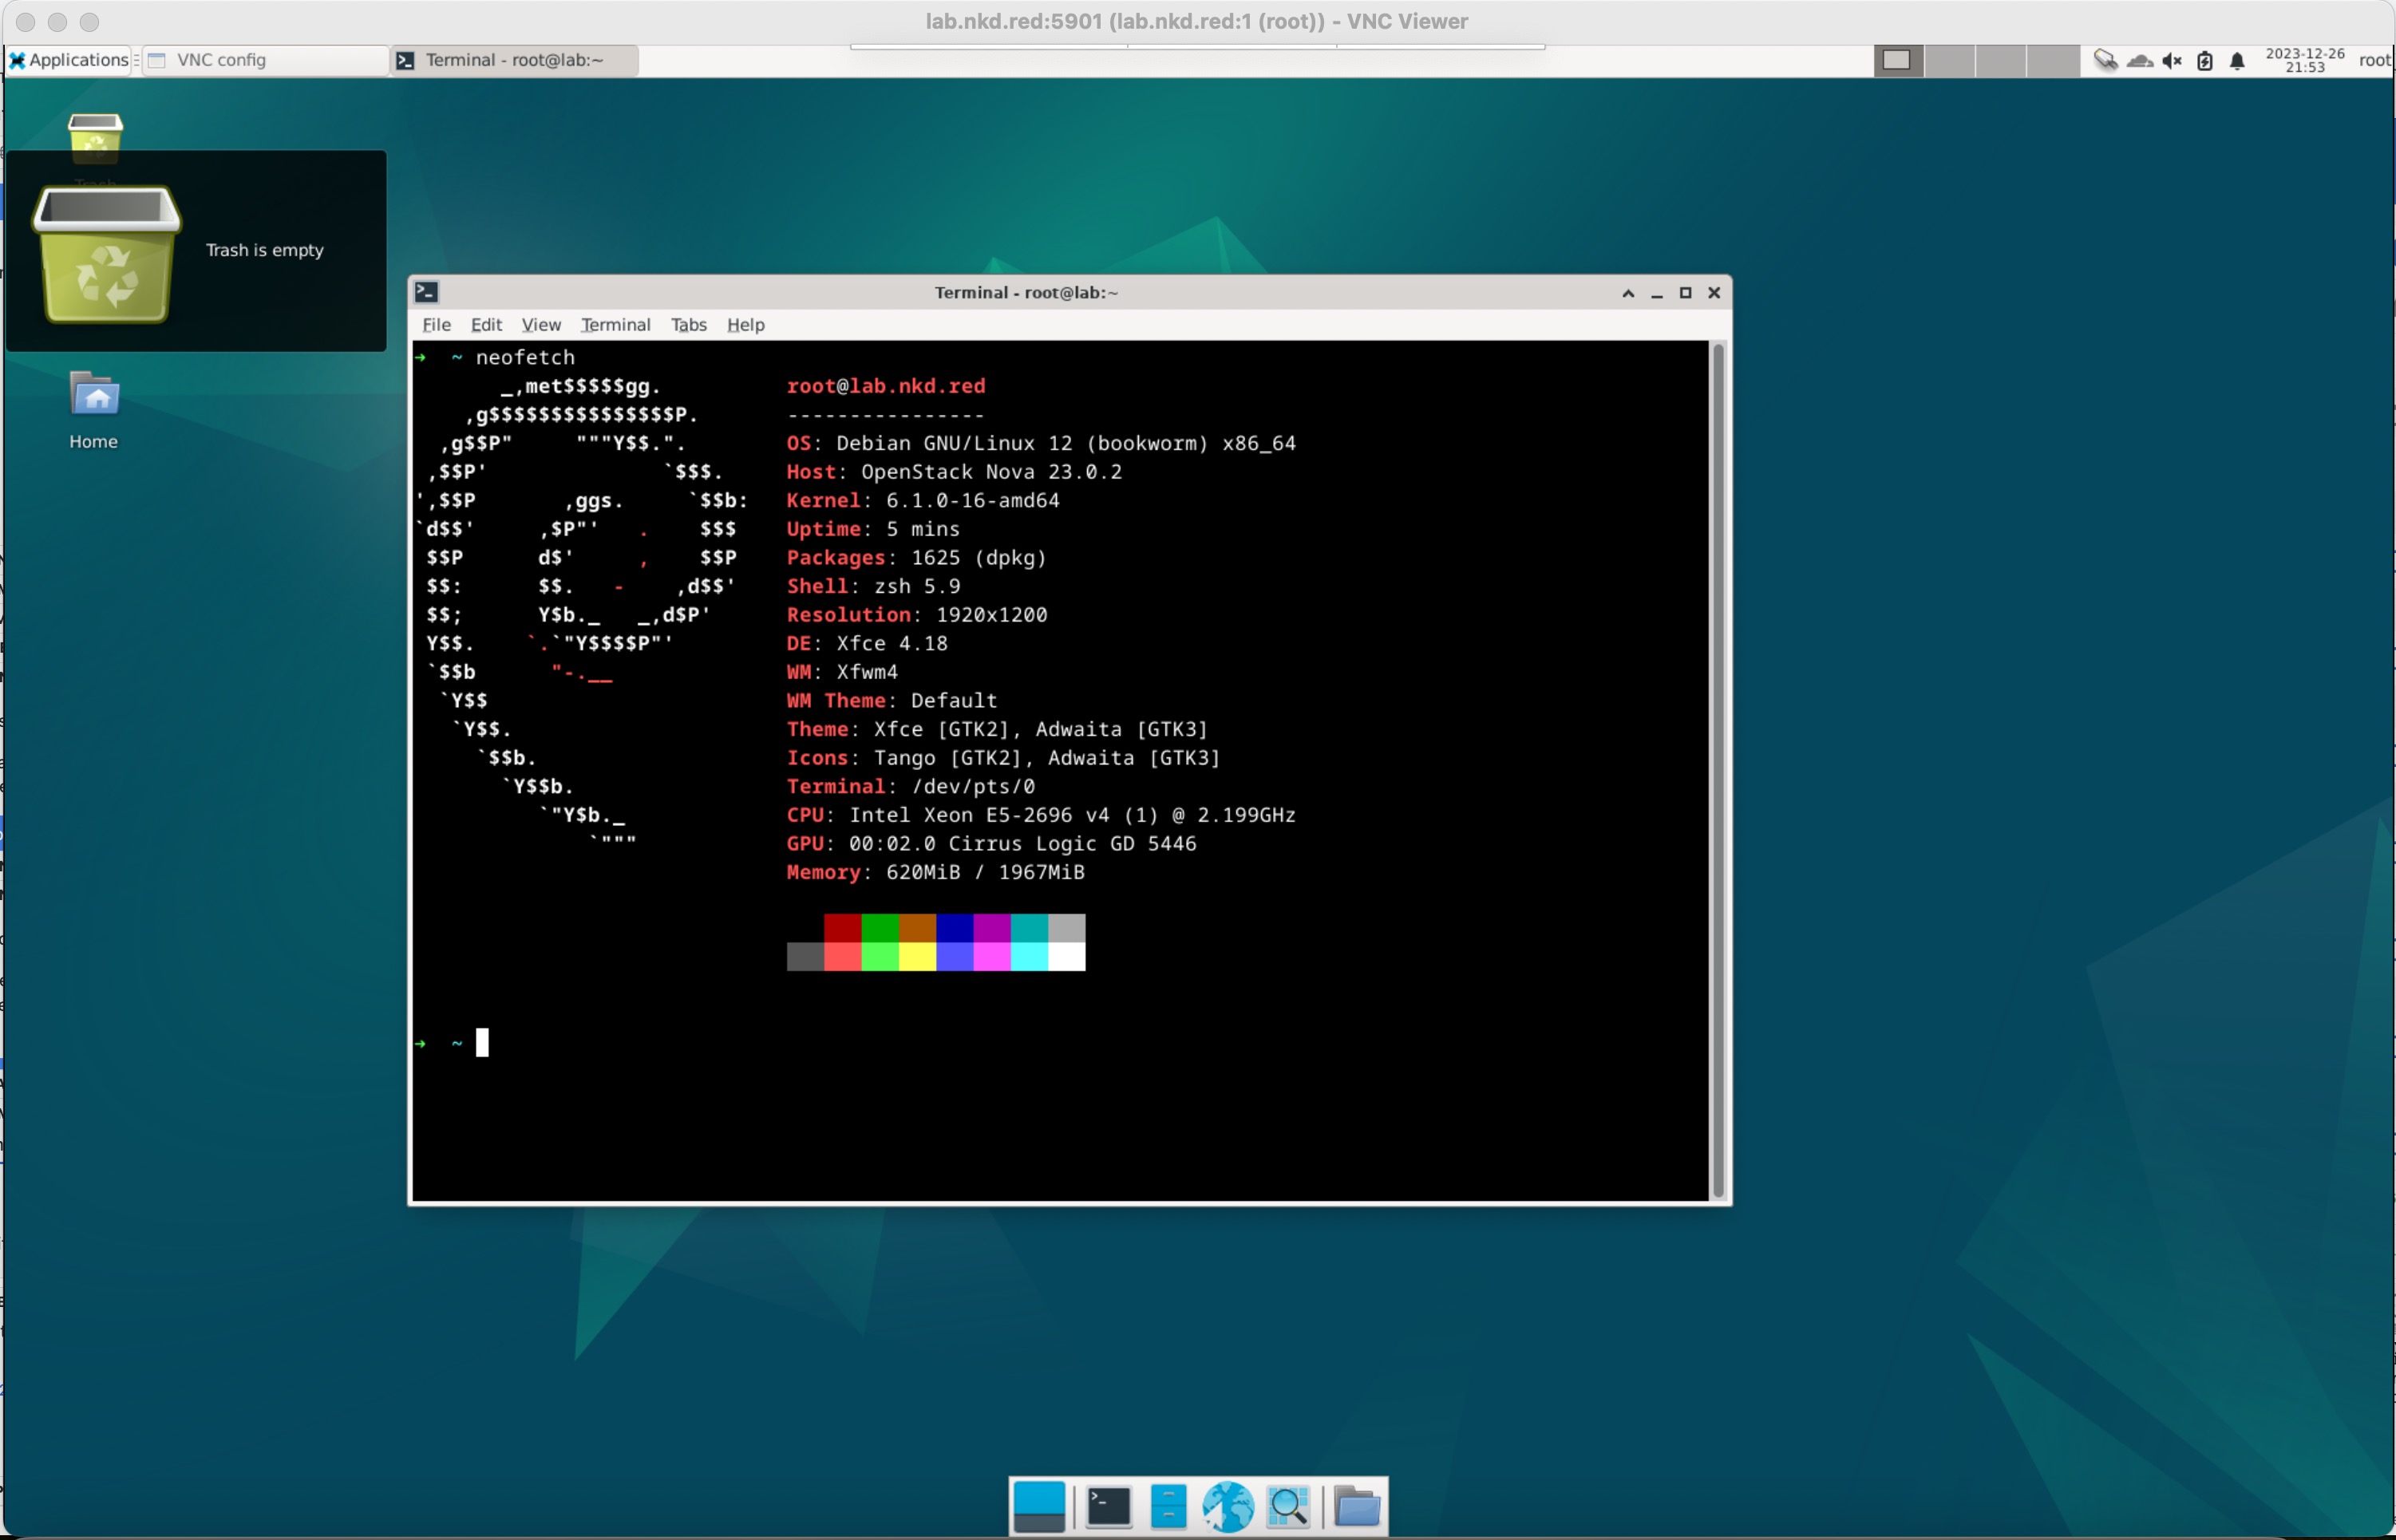Toggle notifications using the bell icon in the tray

pos(2237,60)
